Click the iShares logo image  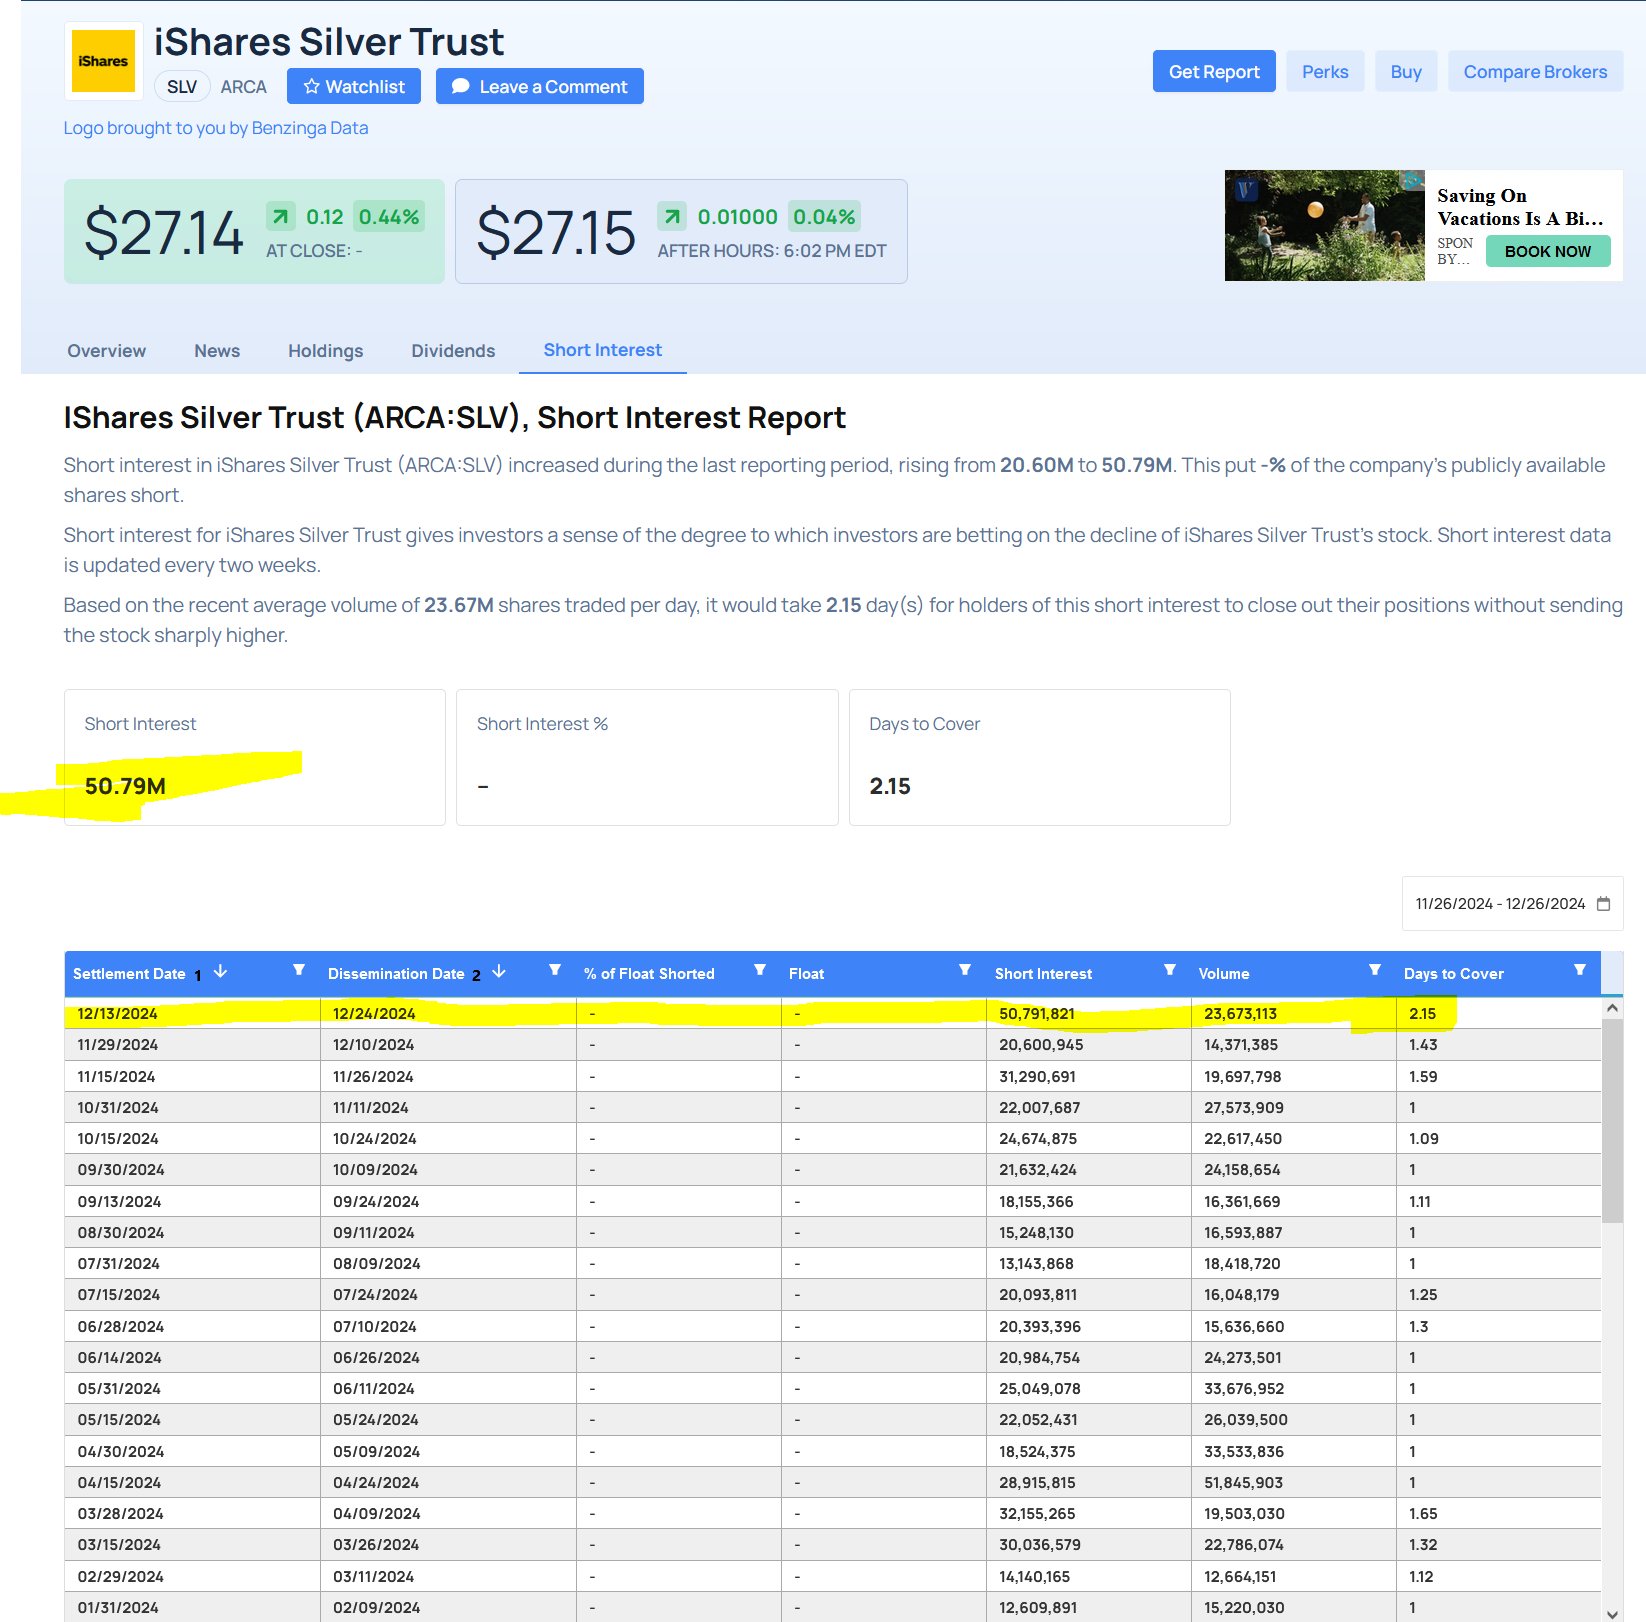104,61
